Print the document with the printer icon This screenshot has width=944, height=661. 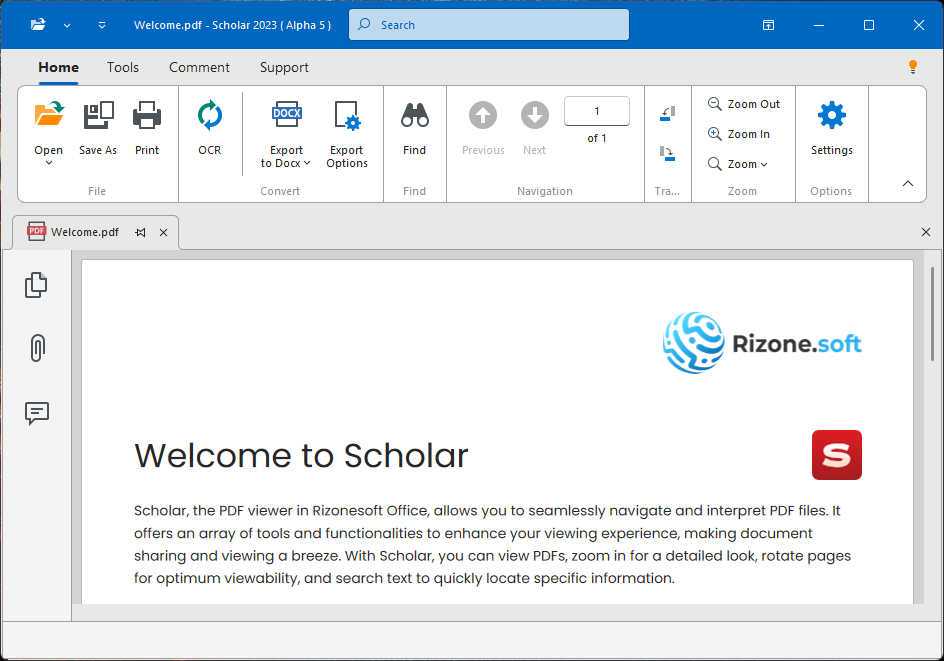click(147, 114)
